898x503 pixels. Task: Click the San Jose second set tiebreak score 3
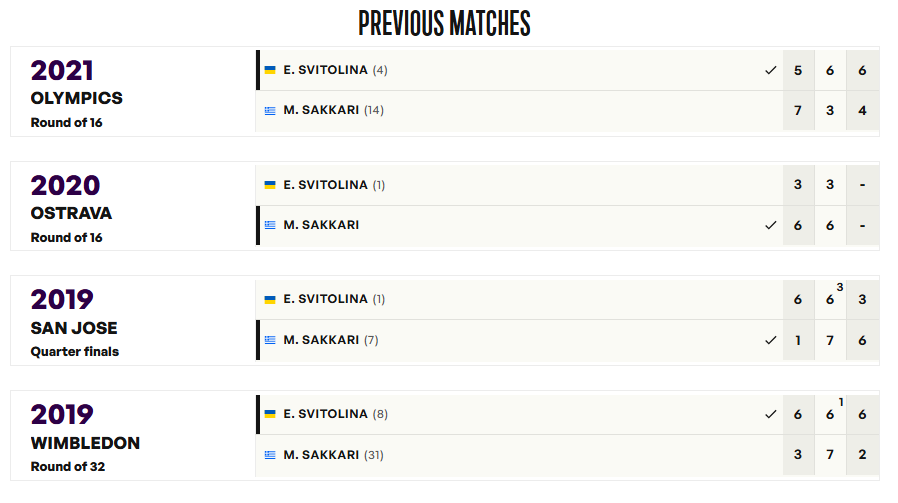[840, 287]
